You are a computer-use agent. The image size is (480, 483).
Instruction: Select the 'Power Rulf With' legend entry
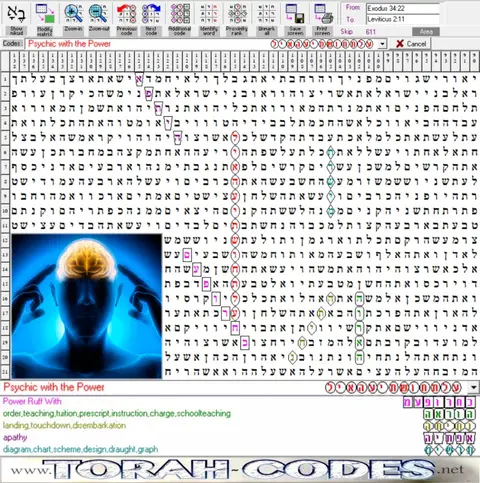coord(32,401)
